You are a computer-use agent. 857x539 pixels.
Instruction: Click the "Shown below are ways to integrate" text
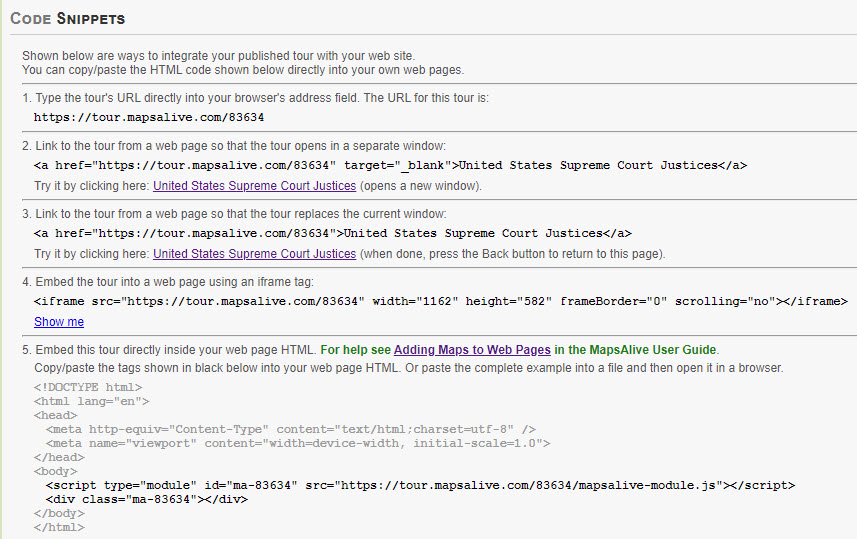219,56
